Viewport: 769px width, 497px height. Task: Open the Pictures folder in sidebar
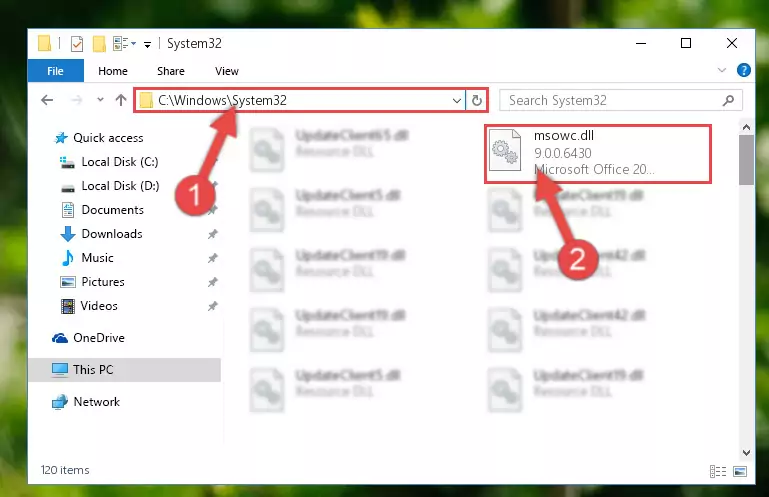point(103,282)
